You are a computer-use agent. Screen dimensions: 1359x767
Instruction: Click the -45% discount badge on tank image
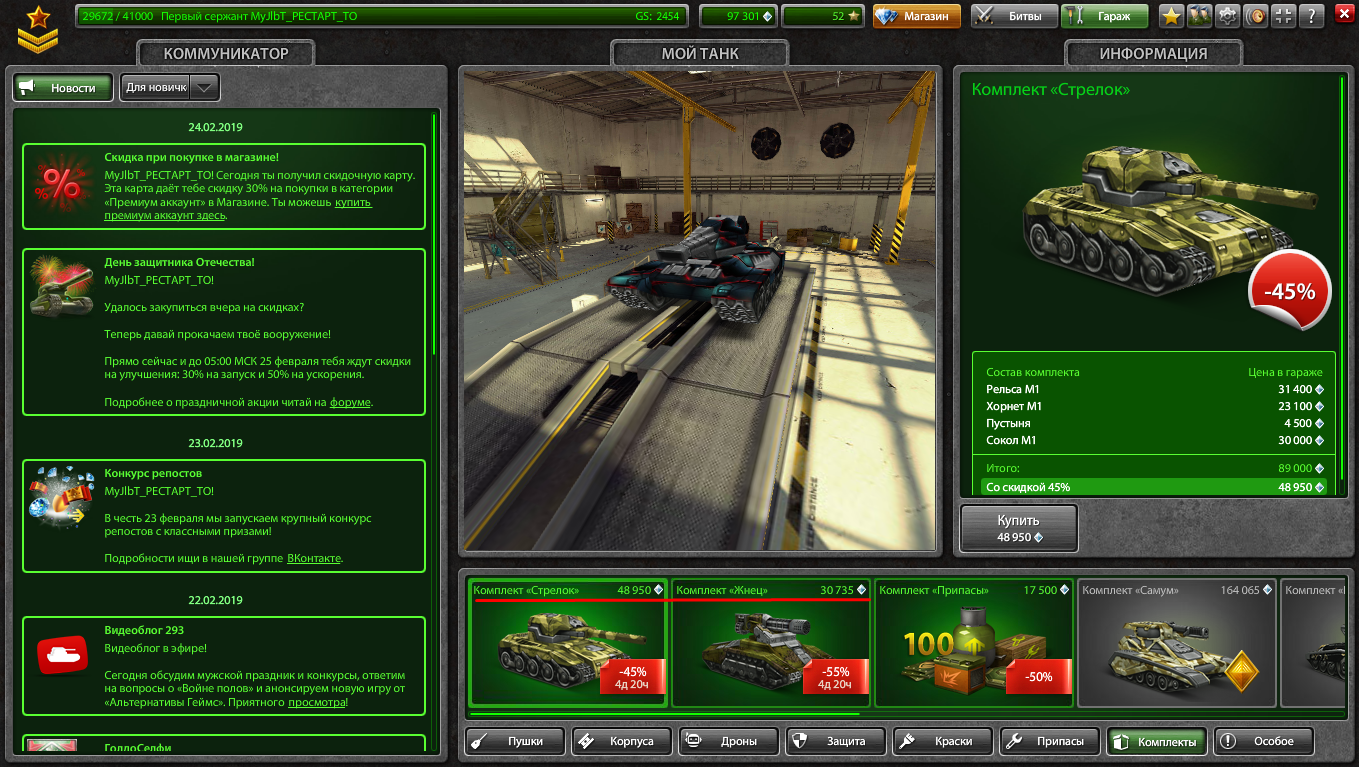click(1289, 292)
